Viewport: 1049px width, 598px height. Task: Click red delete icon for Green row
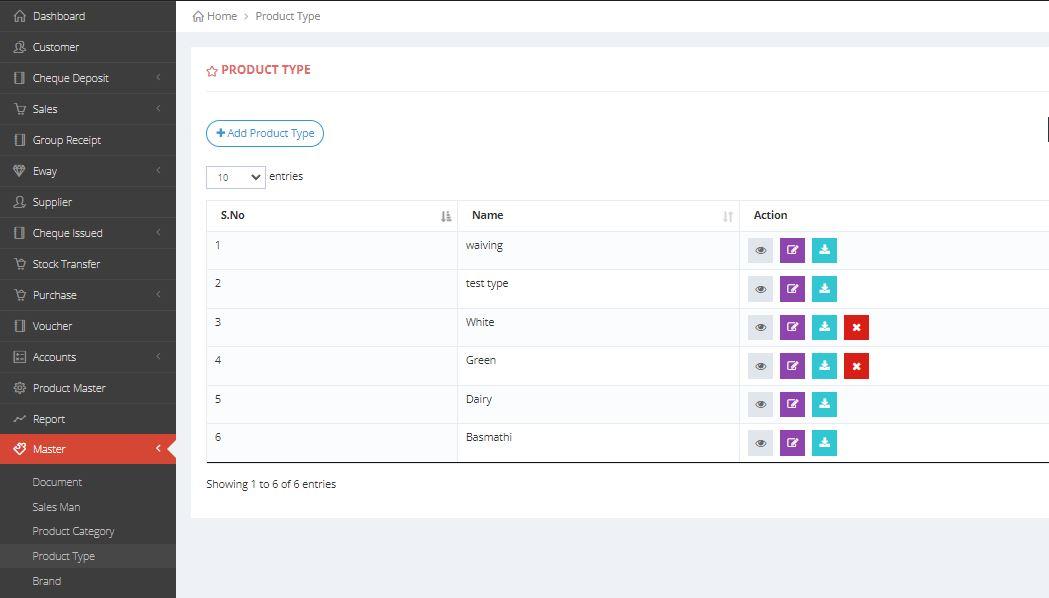pos(856,366)
